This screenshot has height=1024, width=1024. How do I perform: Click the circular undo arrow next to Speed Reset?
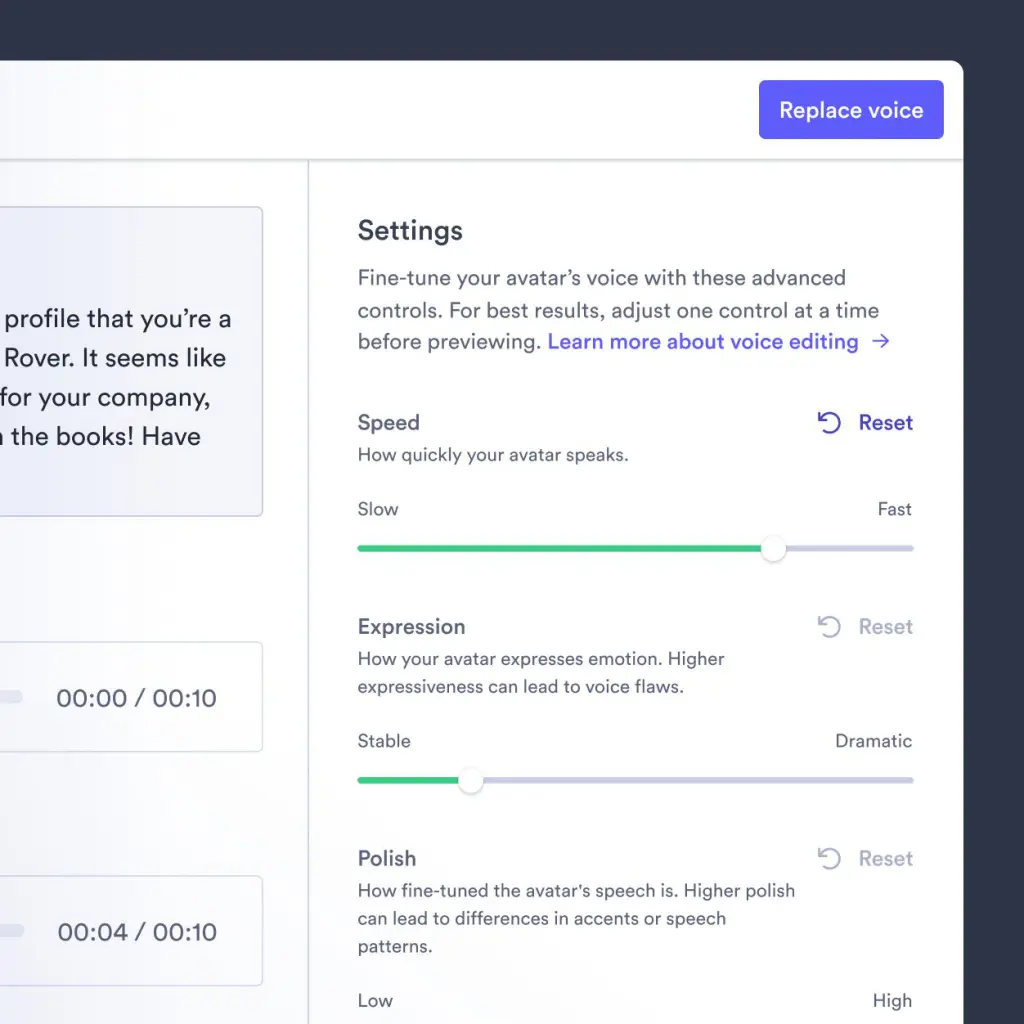pos(828,422)
